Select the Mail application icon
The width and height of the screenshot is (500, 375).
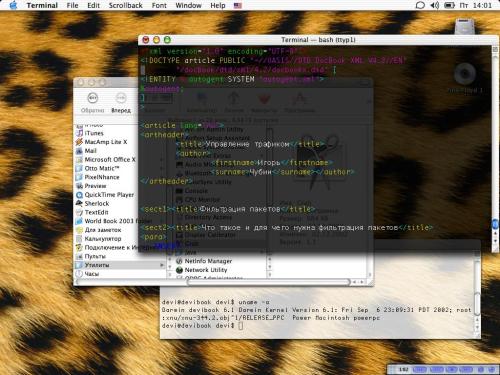(79, 151)
